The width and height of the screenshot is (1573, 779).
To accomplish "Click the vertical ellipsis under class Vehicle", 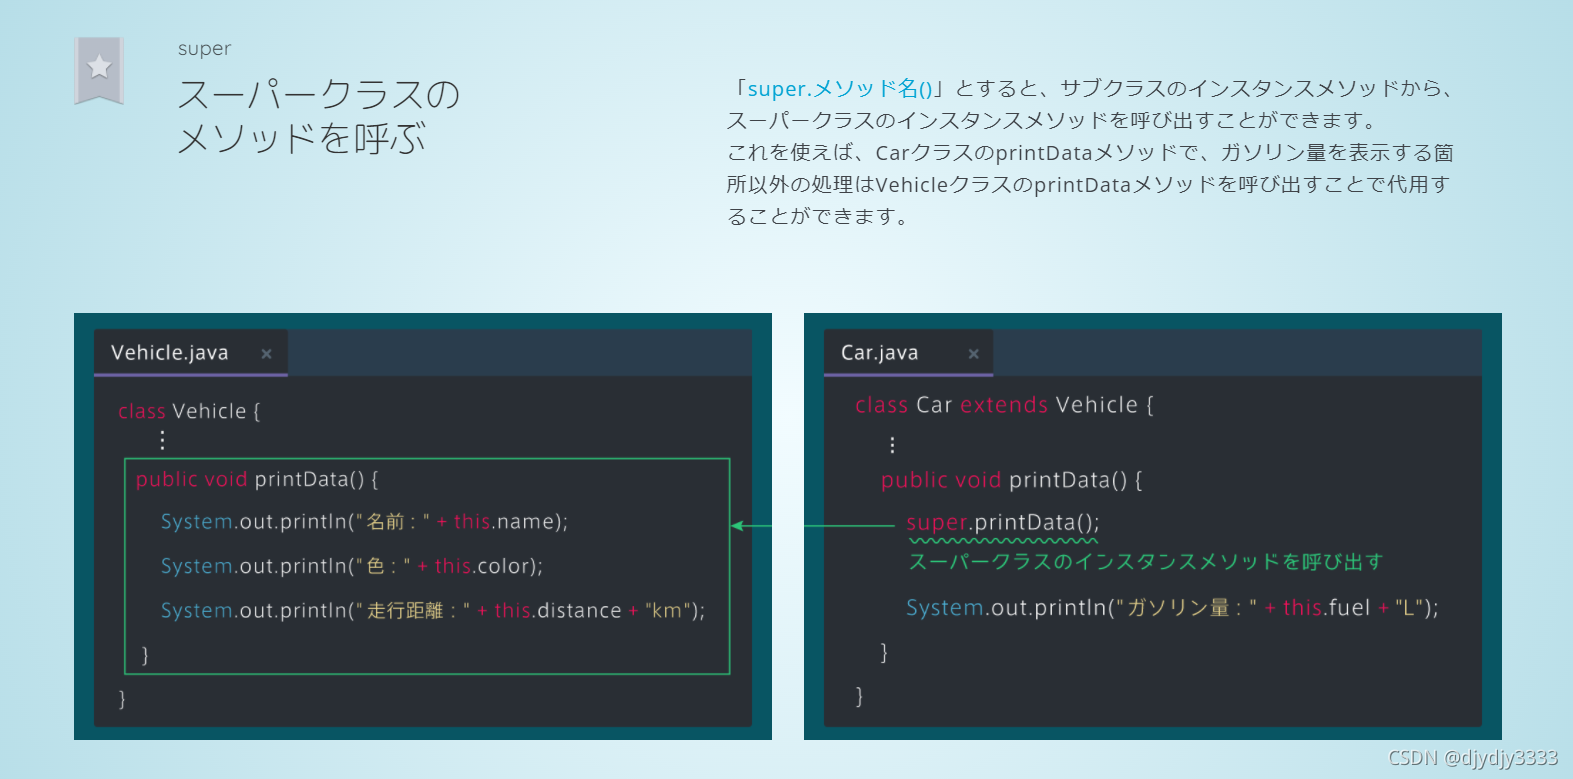I will point(162,440).
